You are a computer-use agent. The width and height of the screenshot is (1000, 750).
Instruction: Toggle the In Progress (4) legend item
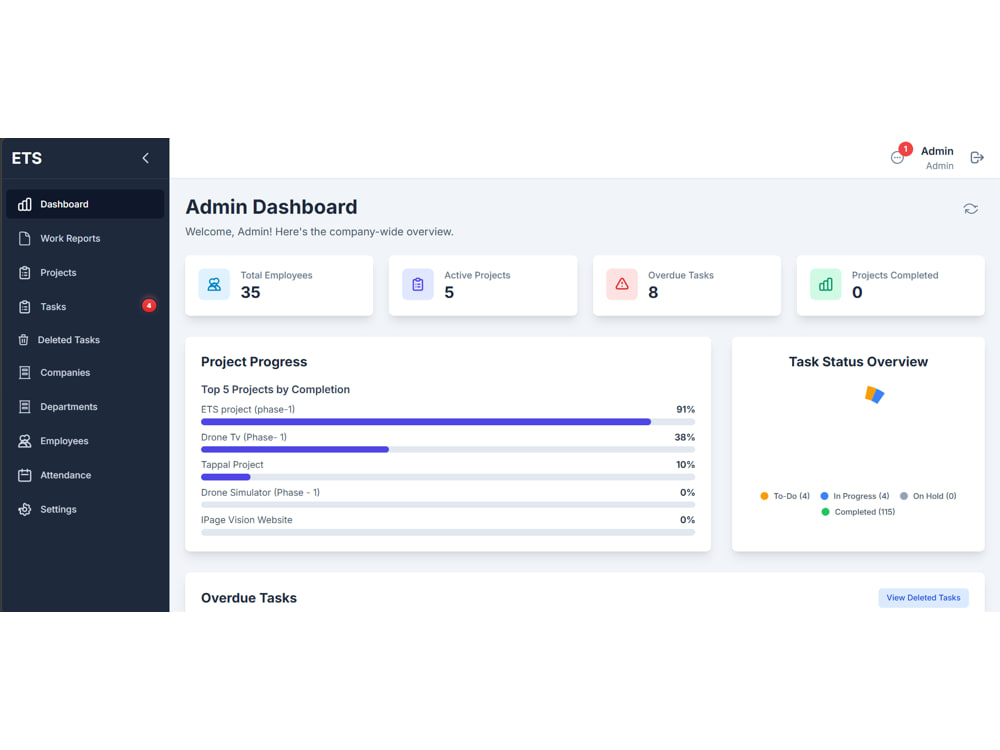(855, 496)
